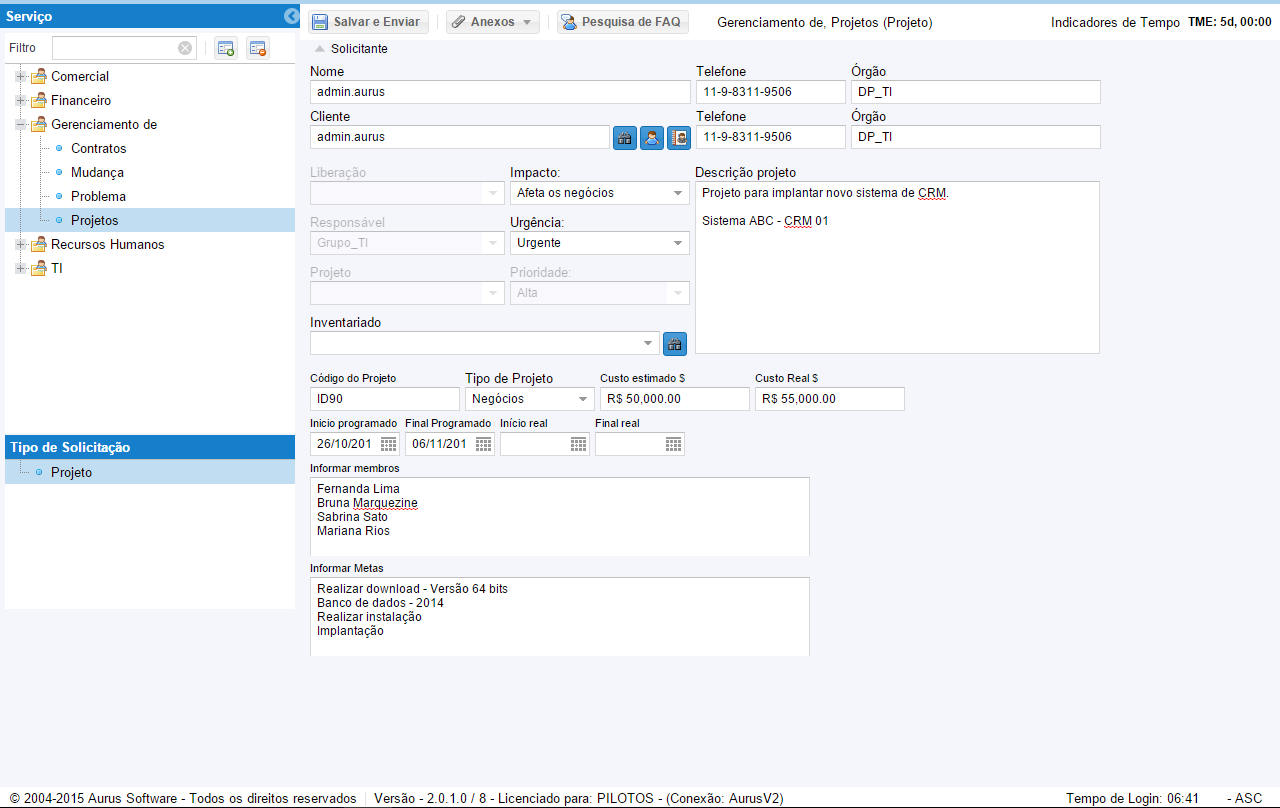Click the "Versão - 2.0.1.0 / 8" status text
The width and height of the screenshot is (1280, 808).
coord(430,798)
